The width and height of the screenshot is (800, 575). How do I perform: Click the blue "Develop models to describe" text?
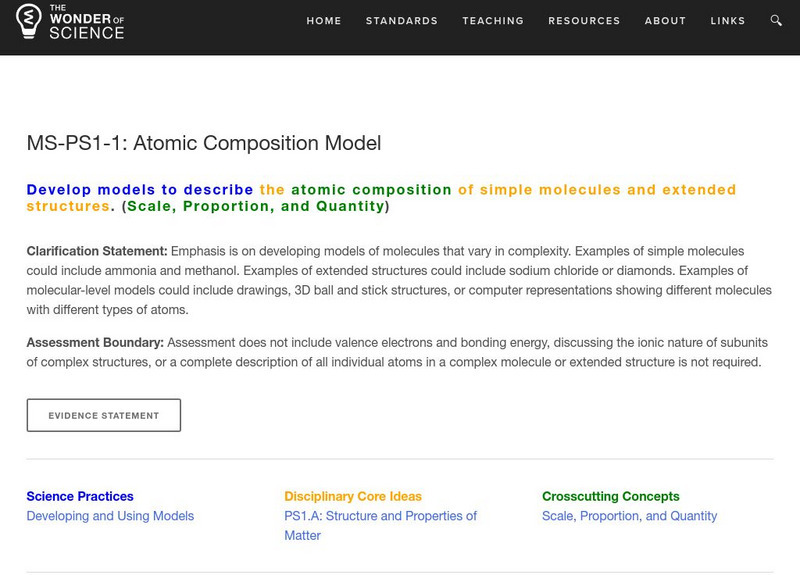pyautogui.click(x=140, y=189)
